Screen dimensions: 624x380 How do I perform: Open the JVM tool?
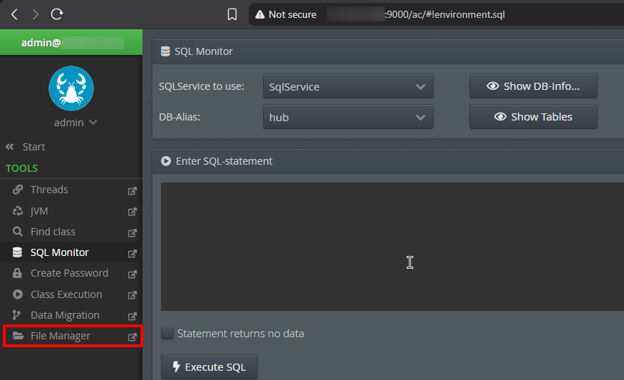coord(39,211)
